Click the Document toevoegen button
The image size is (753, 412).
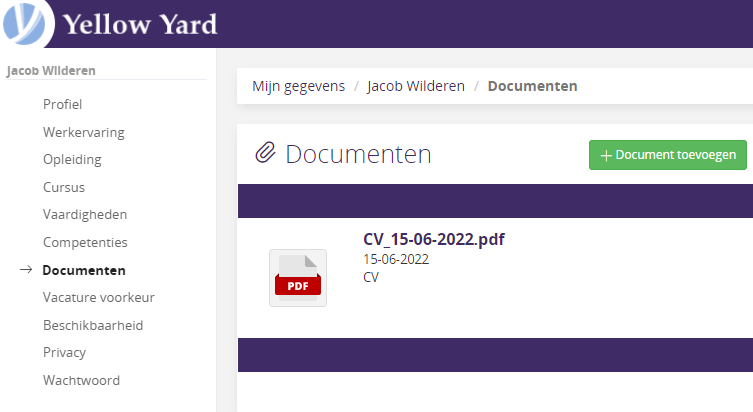[x=668, y=155]
